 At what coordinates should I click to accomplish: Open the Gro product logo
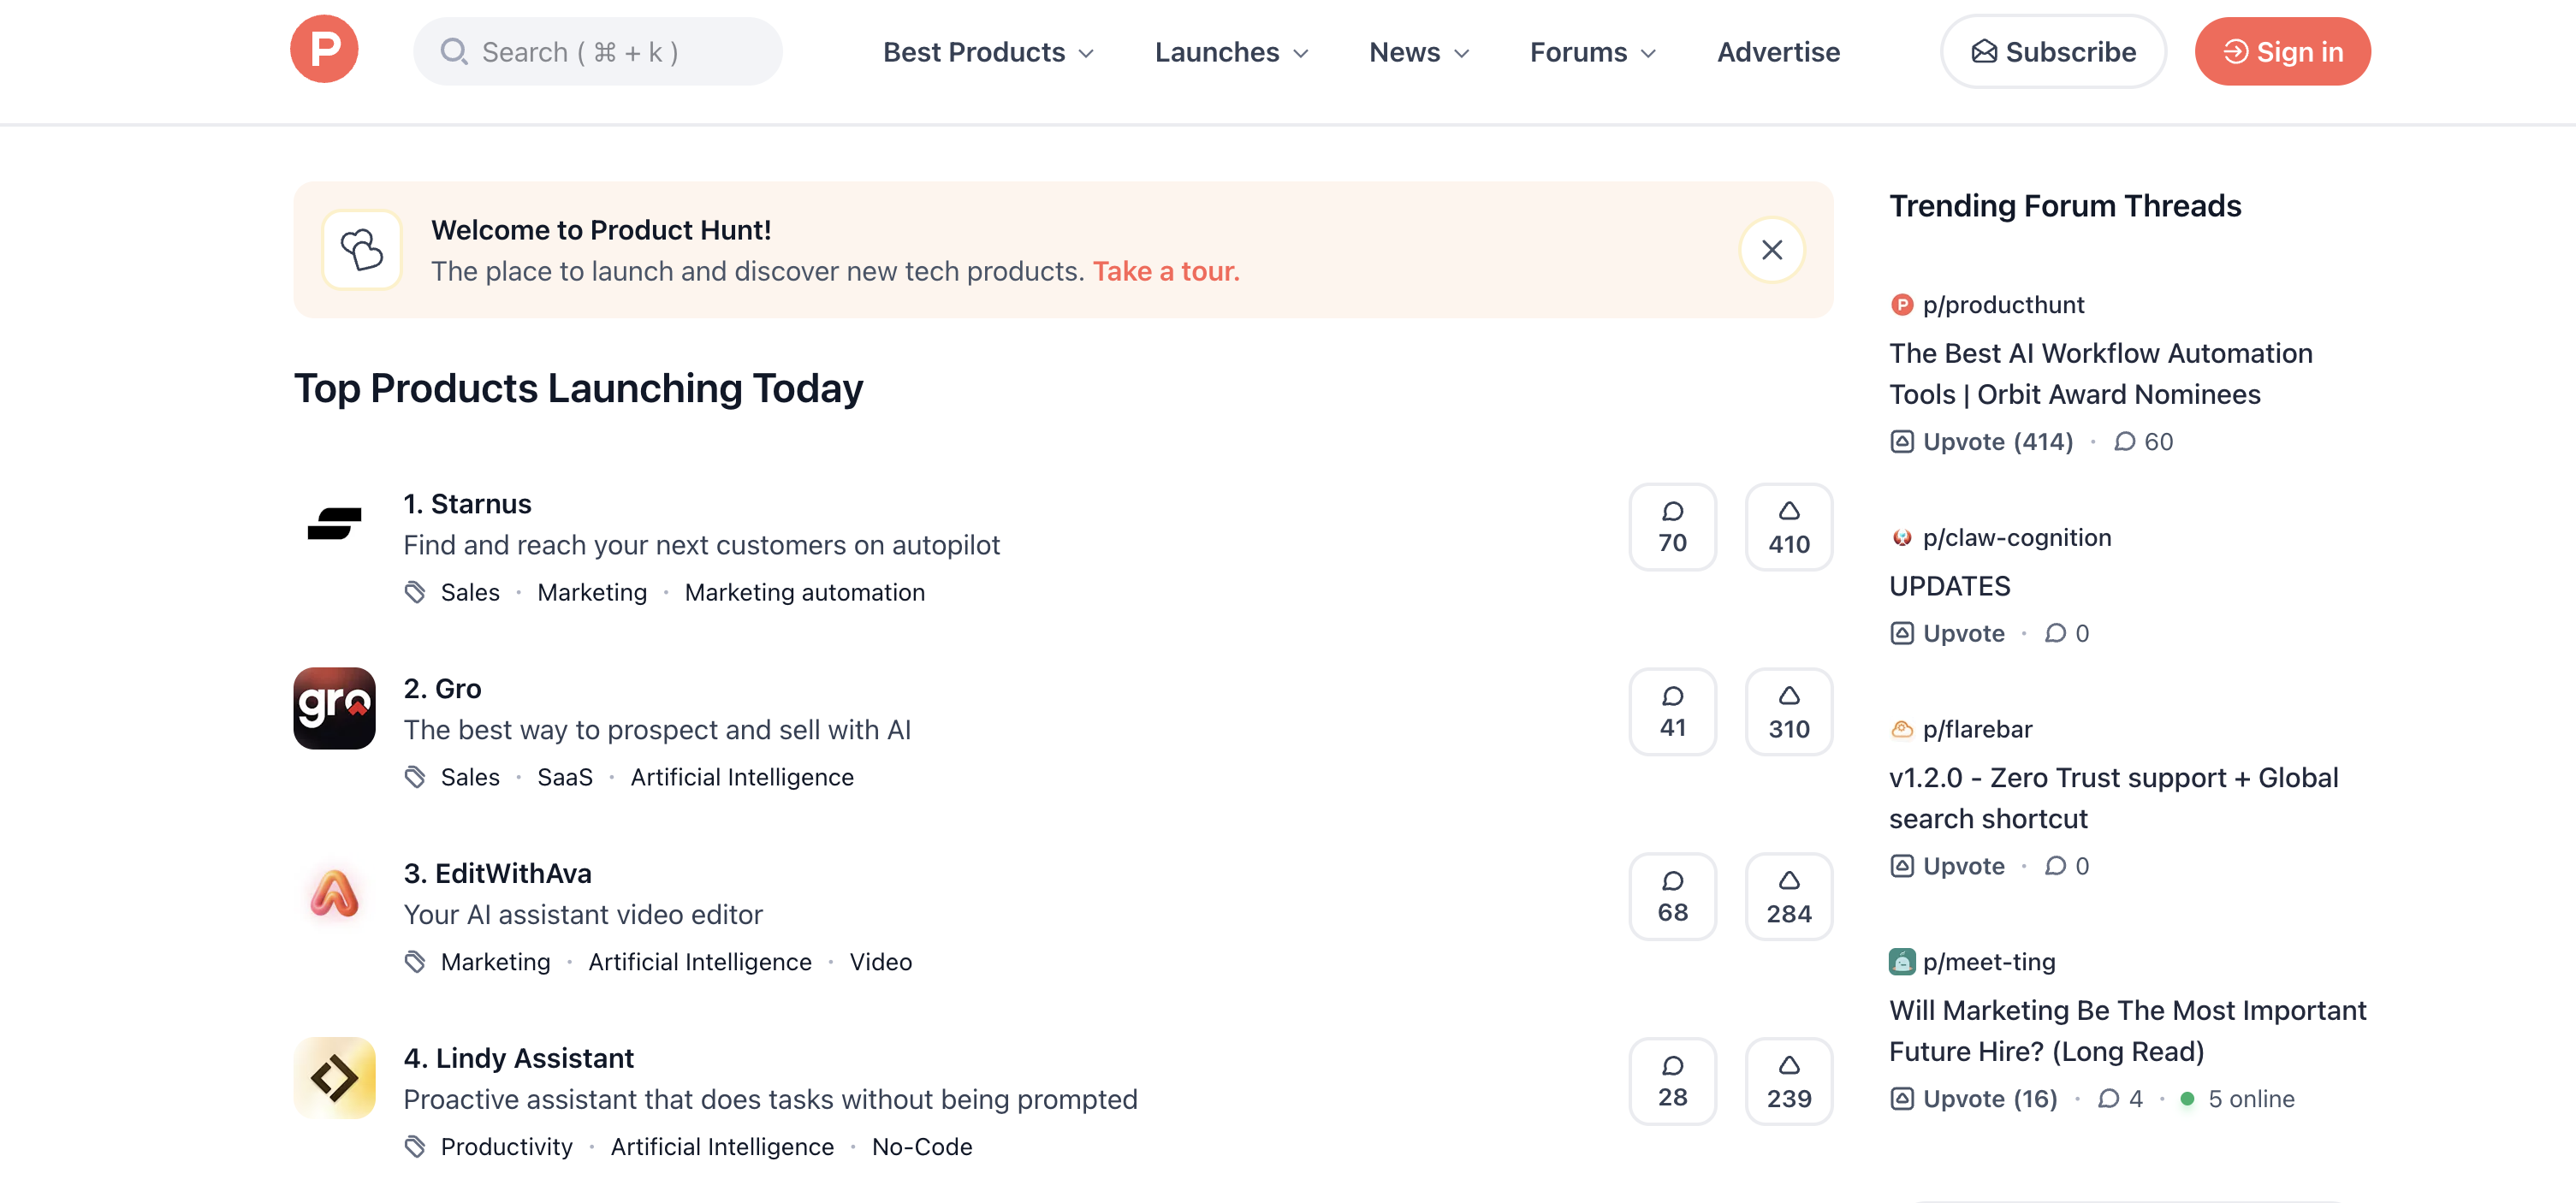pyautogui.click(x=334, y=708)
